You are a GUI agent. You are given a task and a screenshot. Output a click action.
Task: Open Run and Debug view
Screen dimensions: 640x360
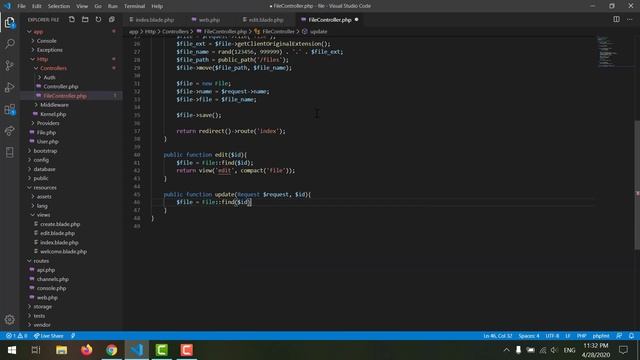coord(10,87)
